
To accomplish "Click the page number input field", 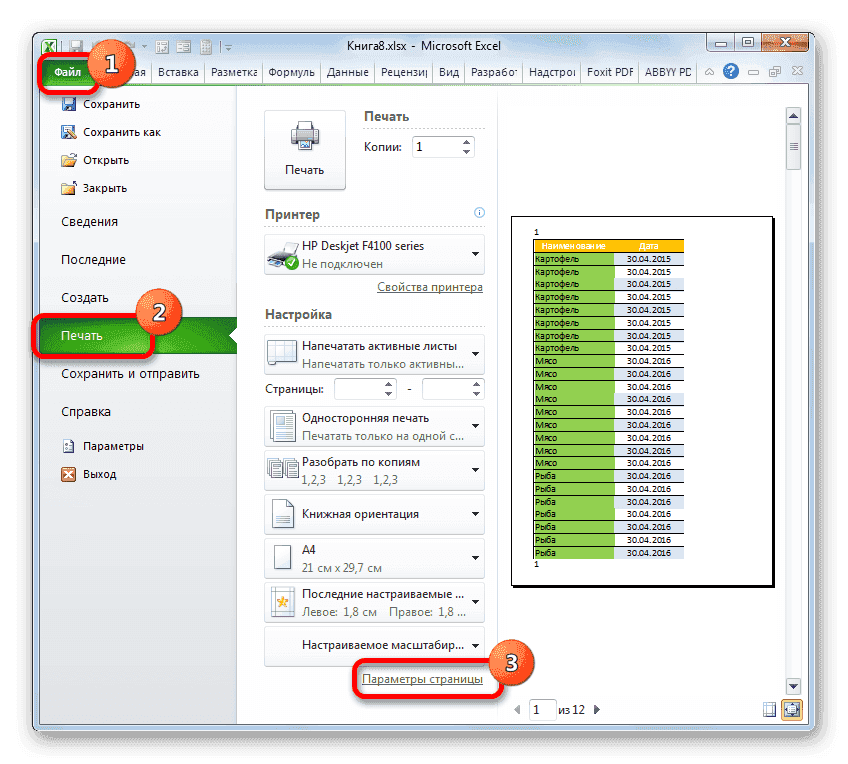I will [x=541, y=709].
